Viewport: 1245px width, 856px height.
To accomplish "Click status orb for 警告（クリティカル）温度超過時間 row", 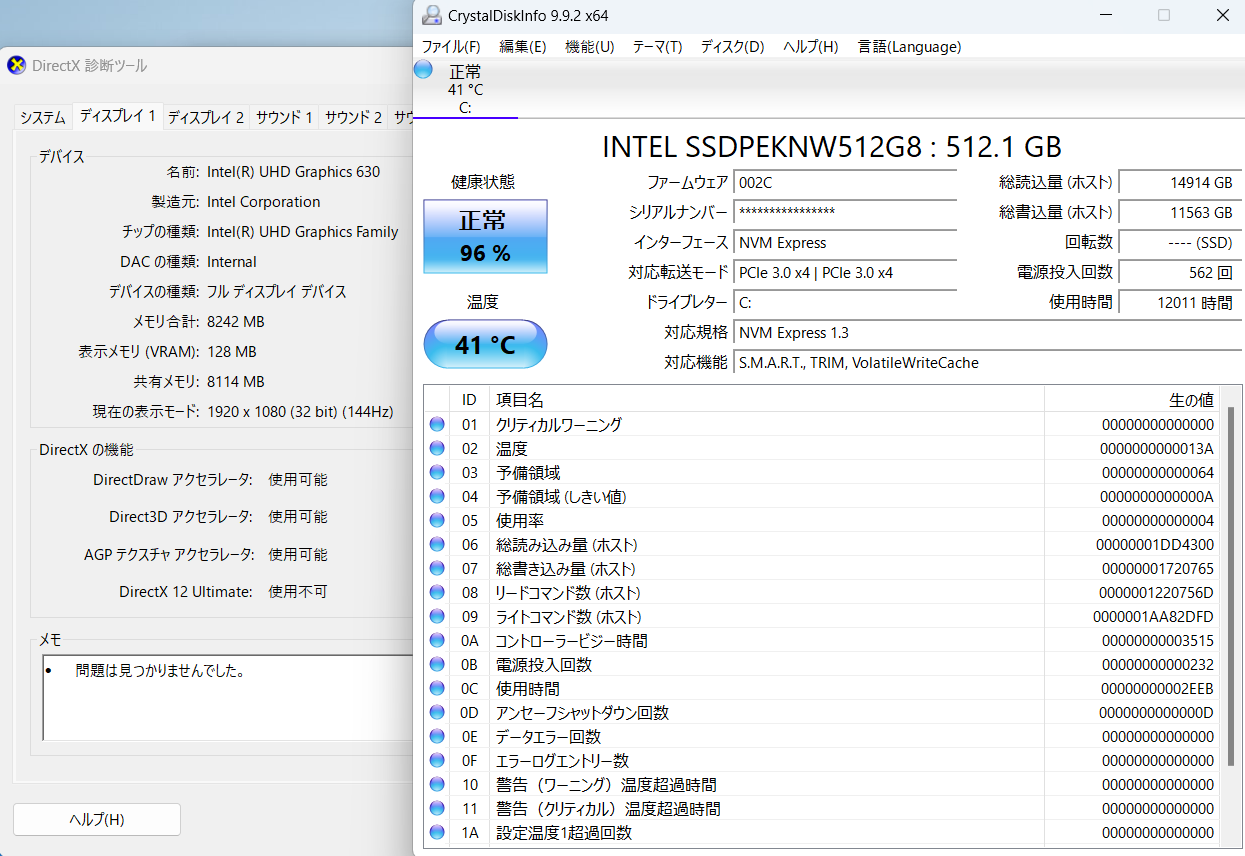I will 437,808.
